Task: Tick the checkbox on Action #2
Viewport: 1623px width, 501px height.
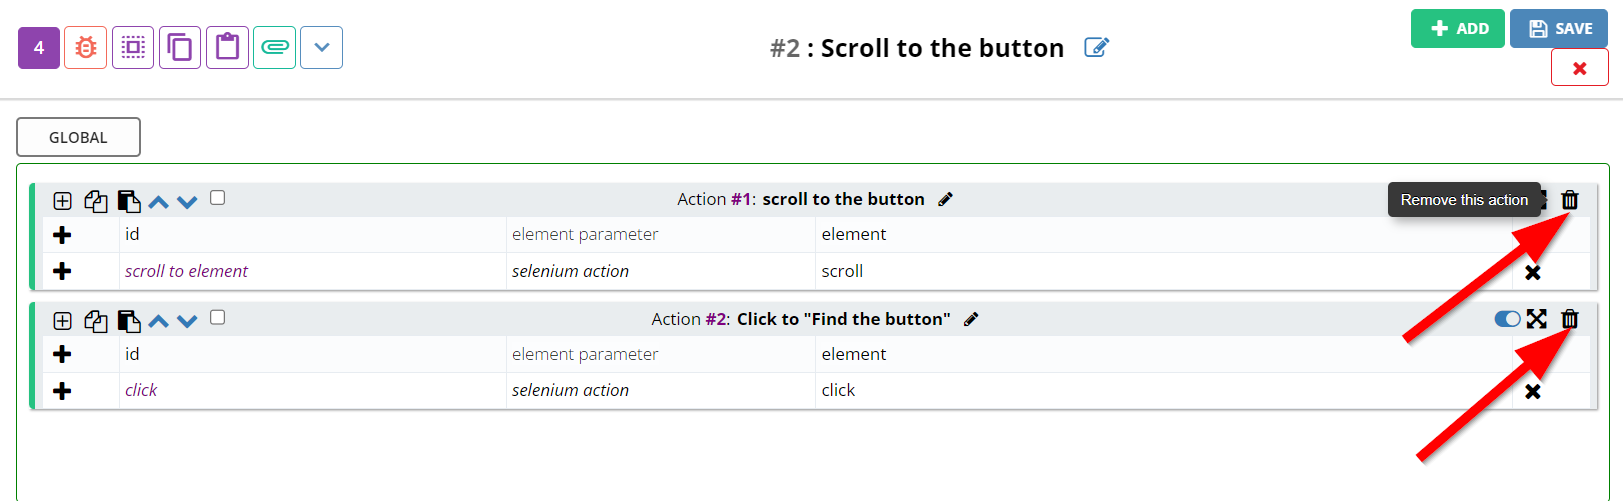Action: pyautogui.click(x=218, y=318)
